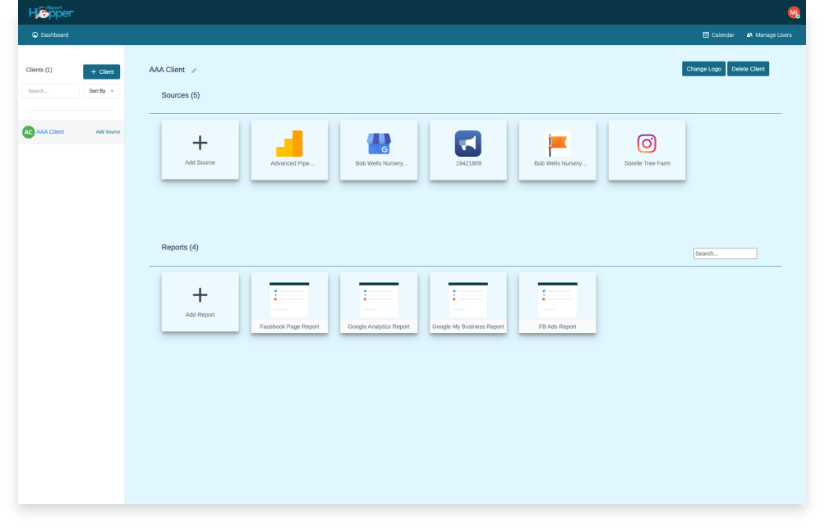Open the Google Analytics source tile

coord(289,149)
